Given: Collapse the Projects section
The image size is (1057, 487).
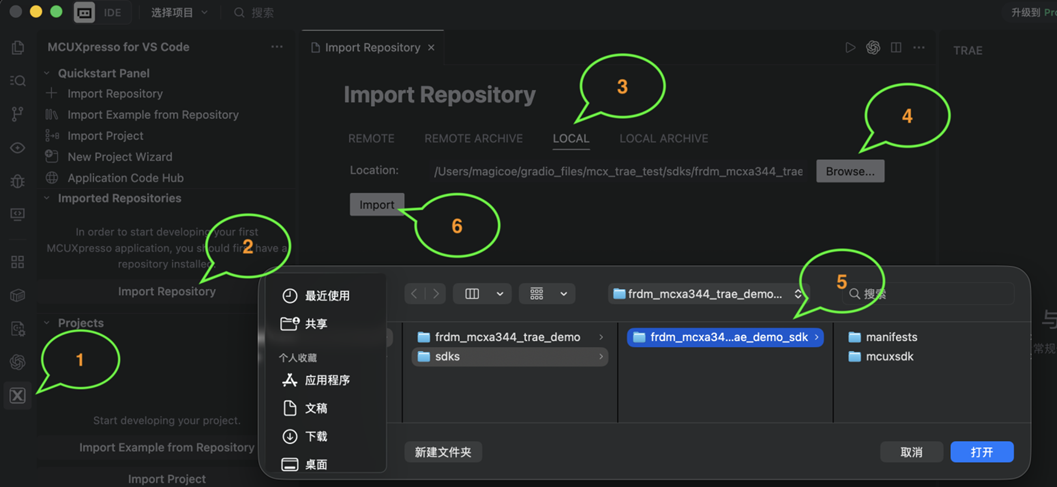Looking at the screenshot, I should point(47,323).
